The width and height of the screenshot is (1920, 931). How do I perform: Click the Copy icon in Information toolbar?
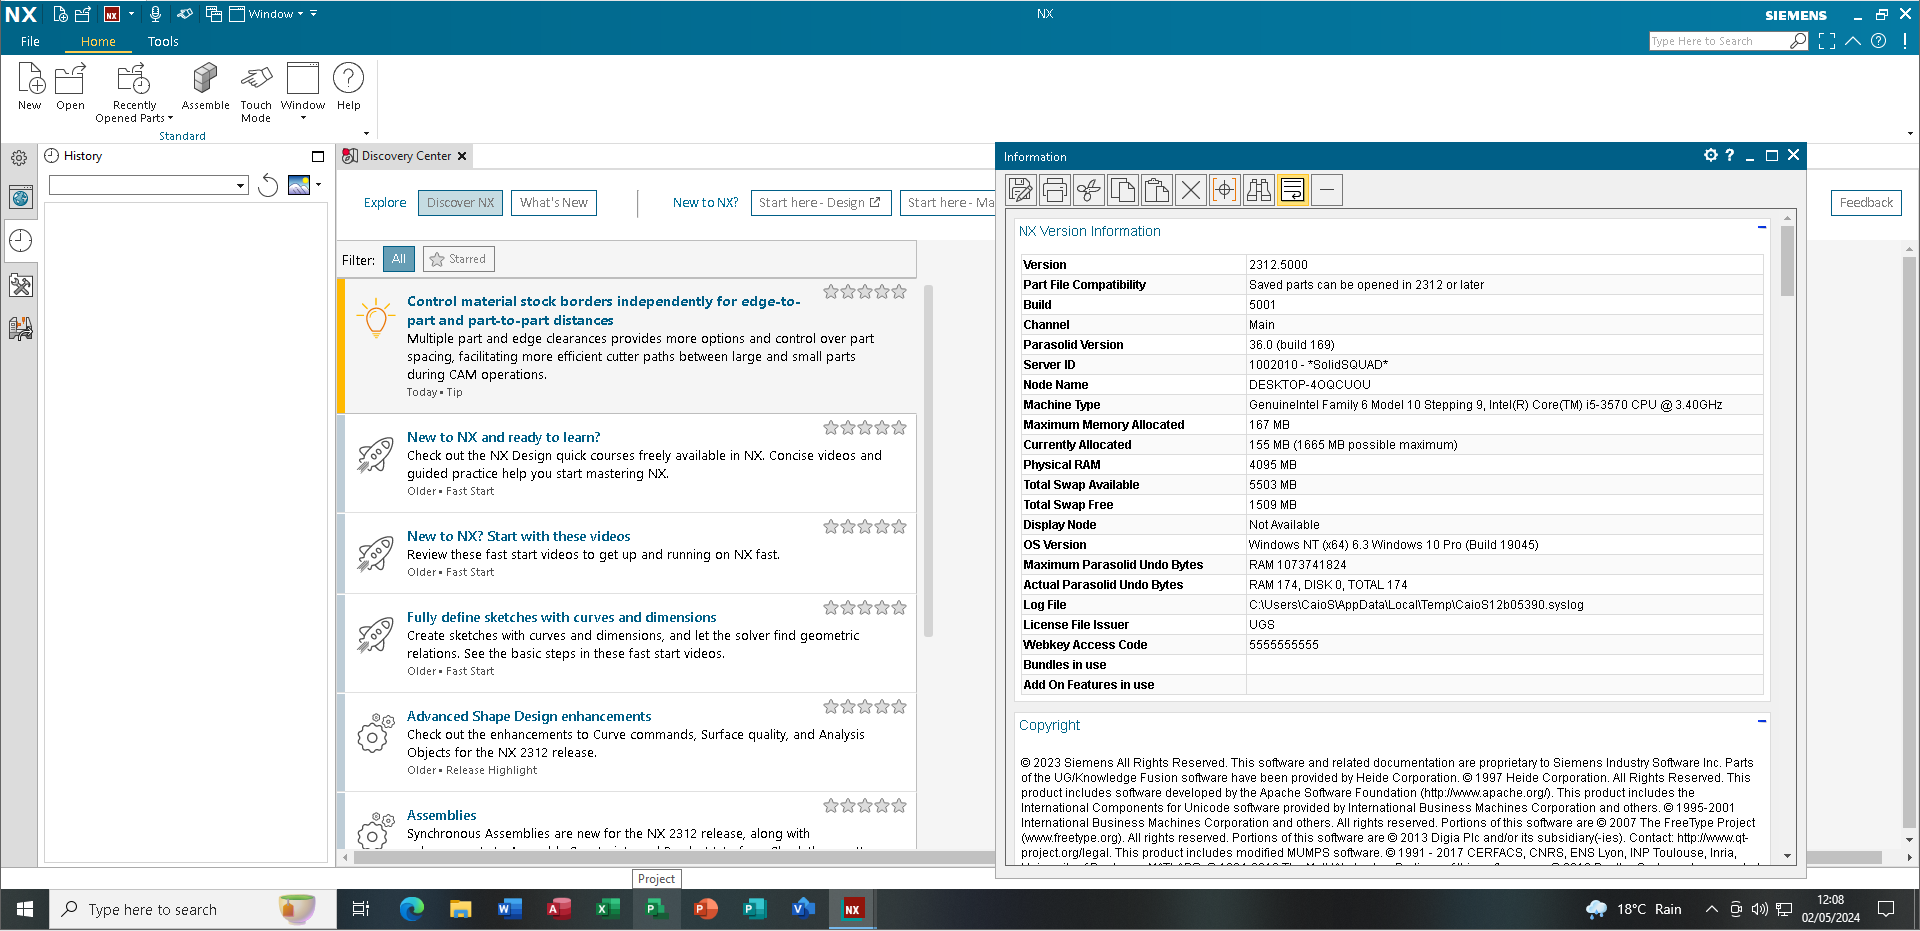coord(1123,190)
